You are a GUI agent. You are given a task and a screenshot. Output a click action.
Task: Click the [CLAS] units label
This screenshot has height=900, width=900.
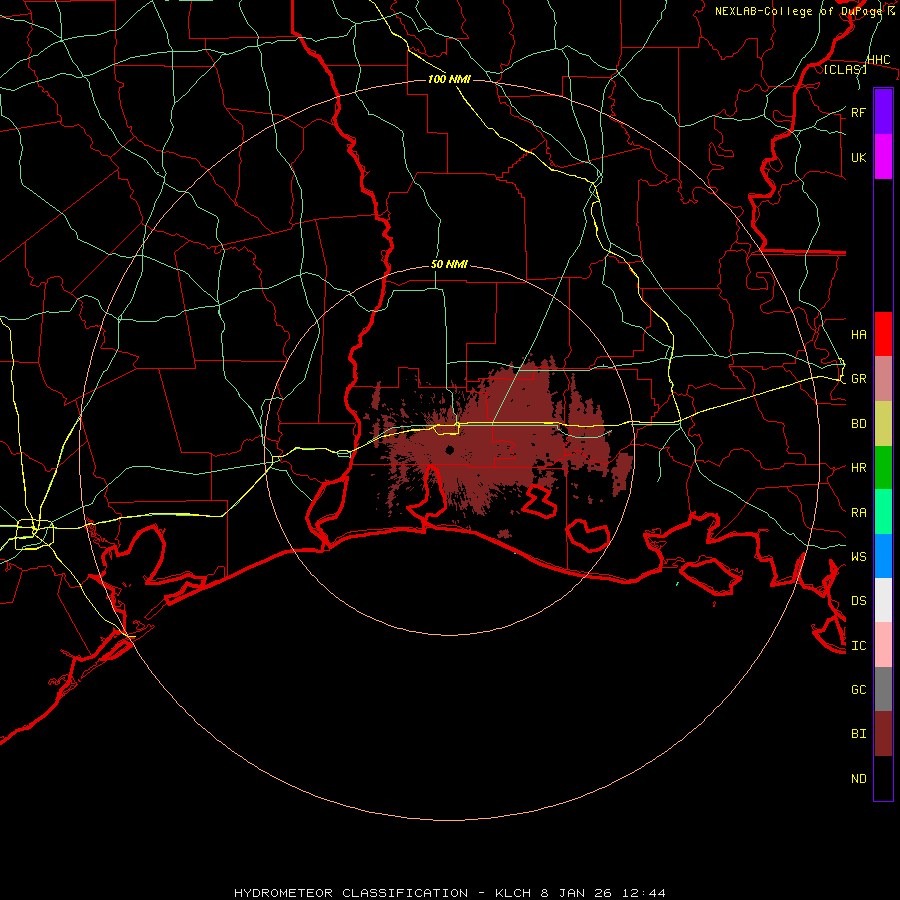pos(845,70)
